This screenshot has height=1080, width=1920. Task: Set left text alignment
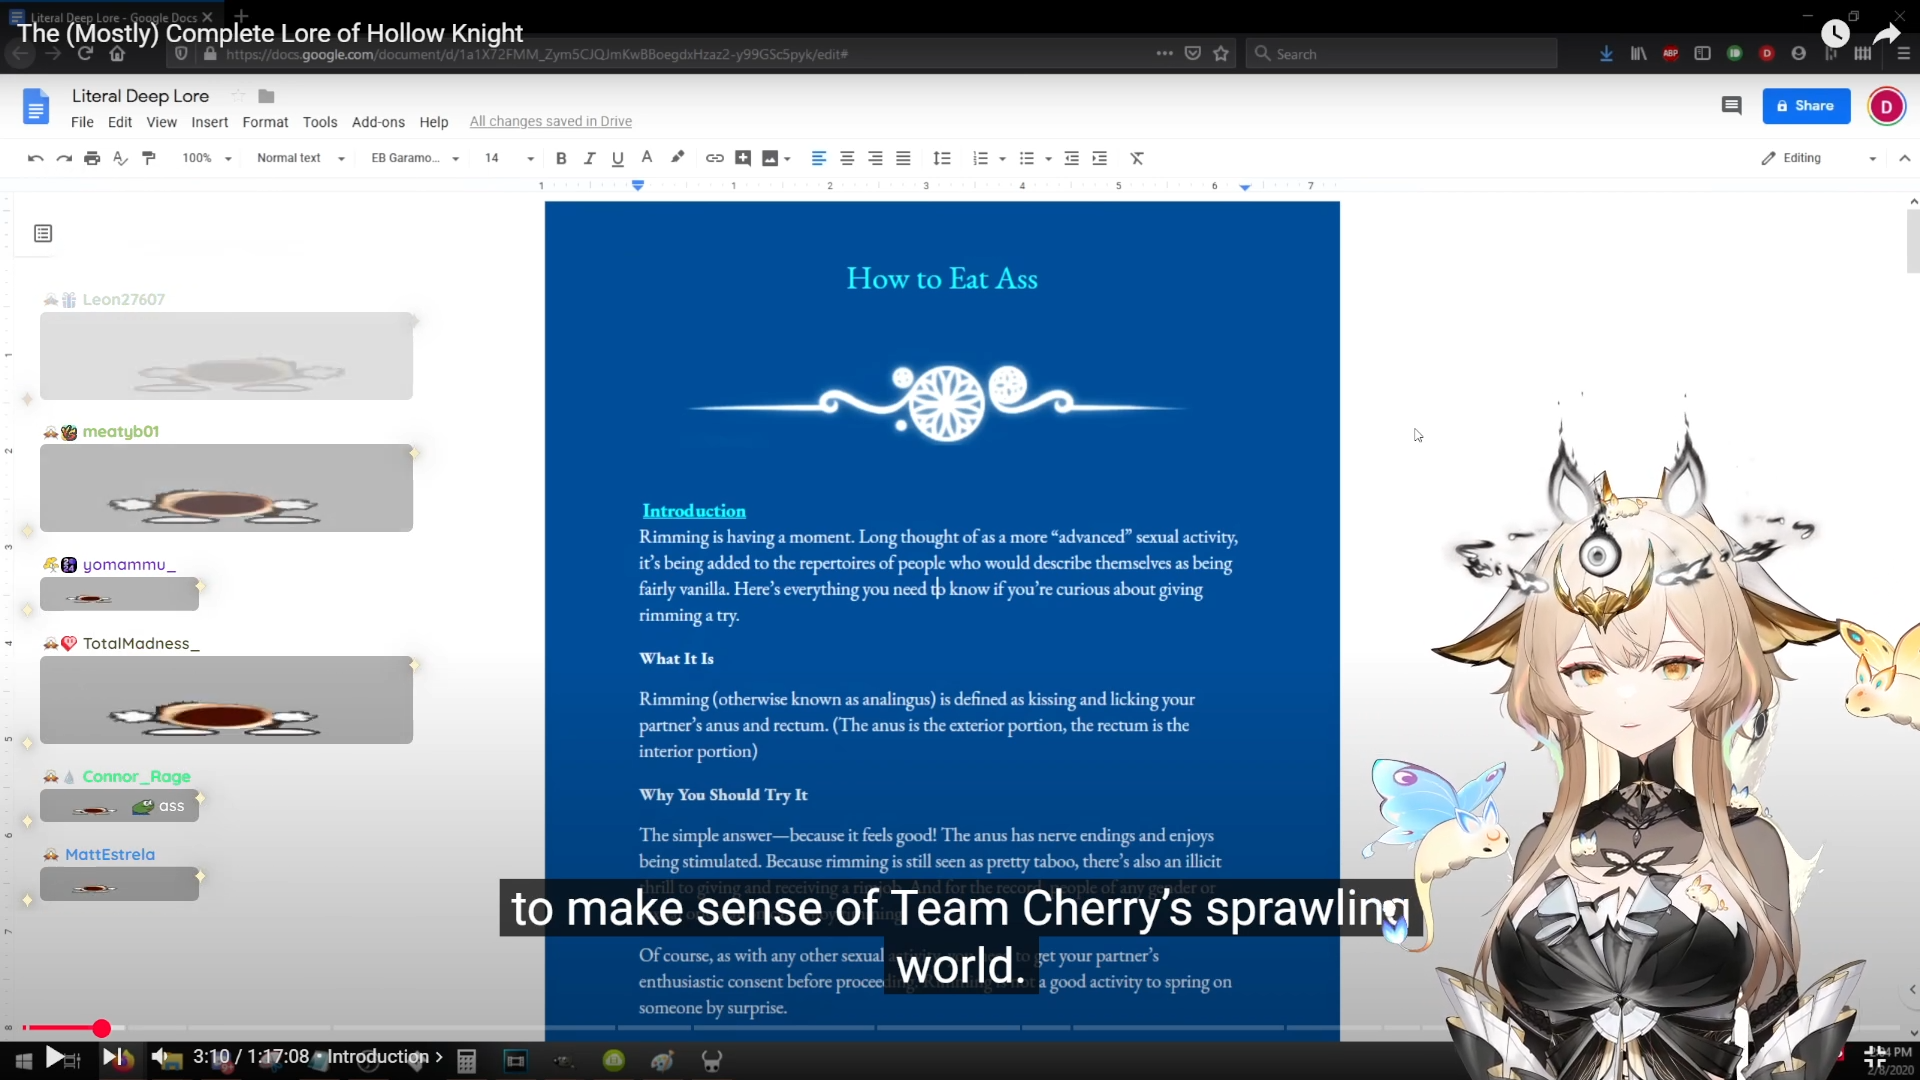(818, 158)
